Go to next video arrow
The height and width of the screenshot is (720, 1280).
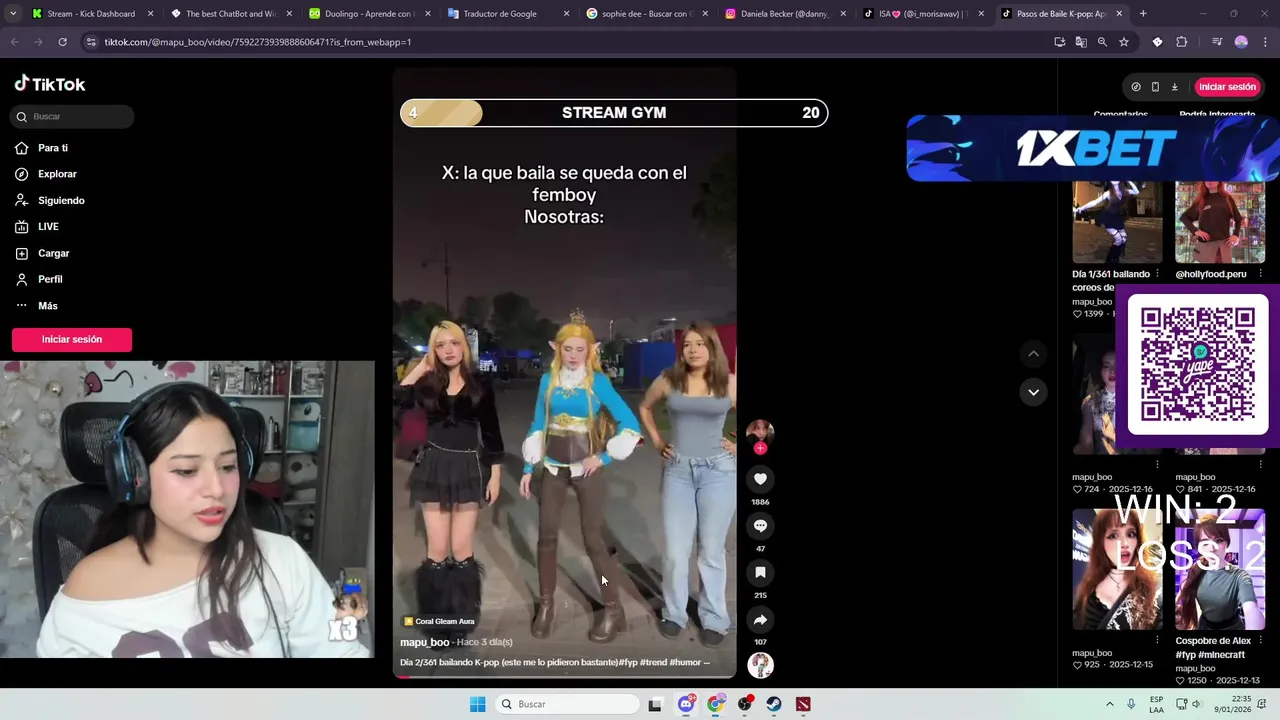tap(1033, 392)
